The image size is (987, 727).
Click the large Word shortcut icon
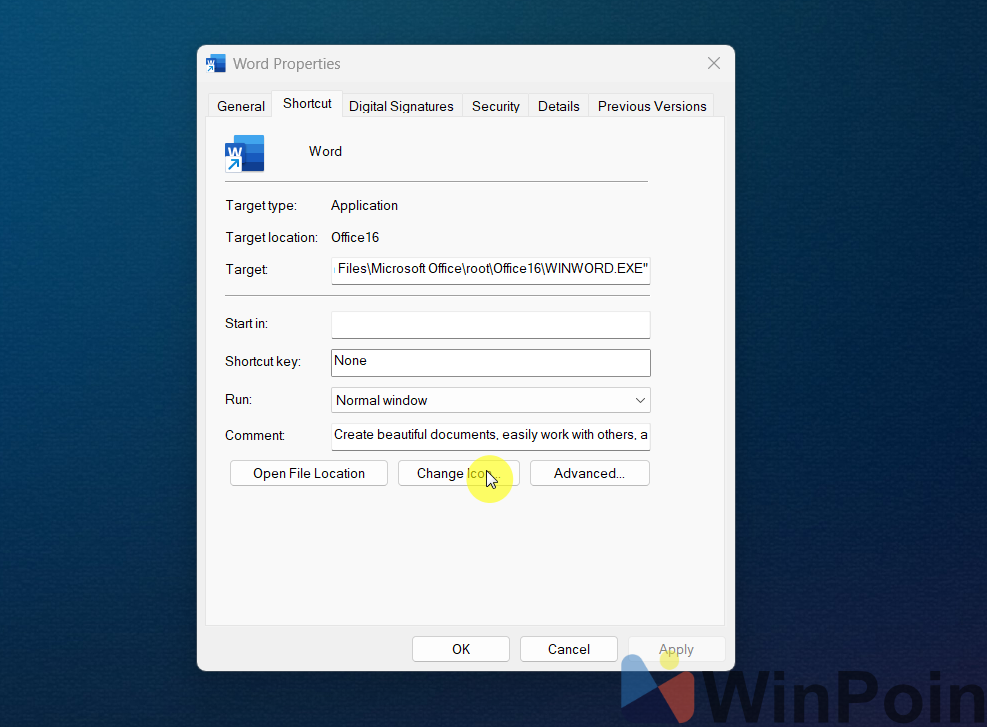click(x=245, y=153)
